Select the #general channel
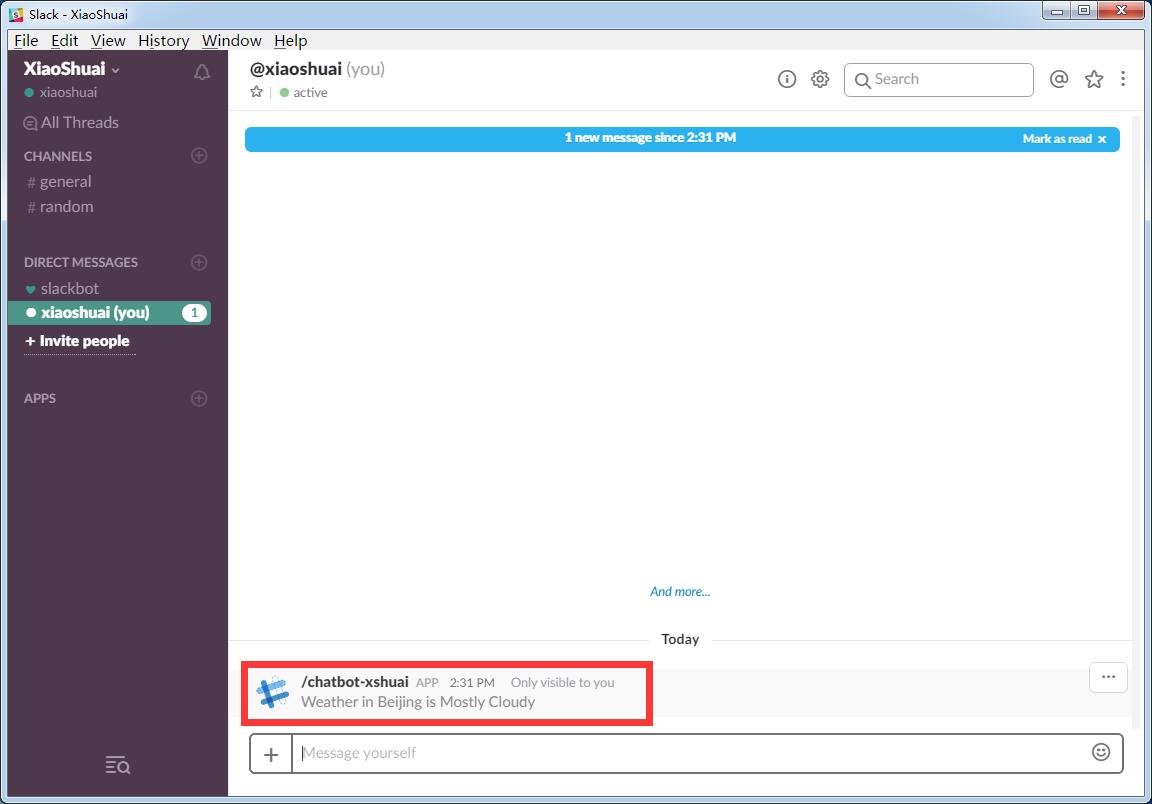The width and height of the screenshot is (1152, 804). 60,182
